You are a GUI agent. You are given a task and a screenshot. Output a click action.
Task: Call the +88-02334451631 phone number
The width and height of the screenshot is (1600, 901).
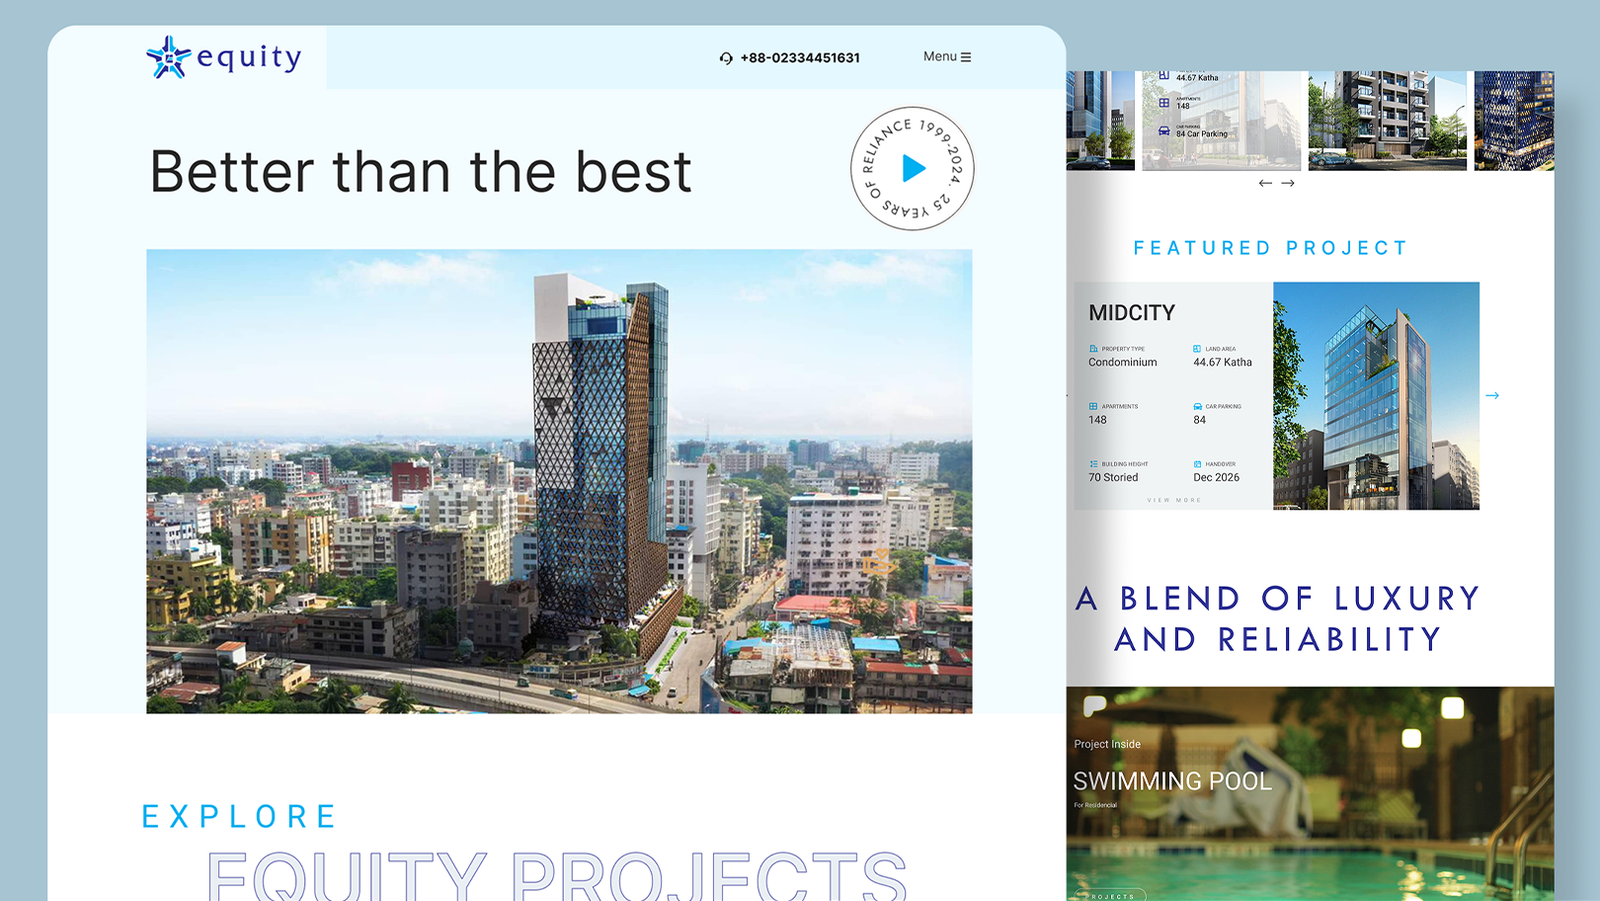coord(800,58)
